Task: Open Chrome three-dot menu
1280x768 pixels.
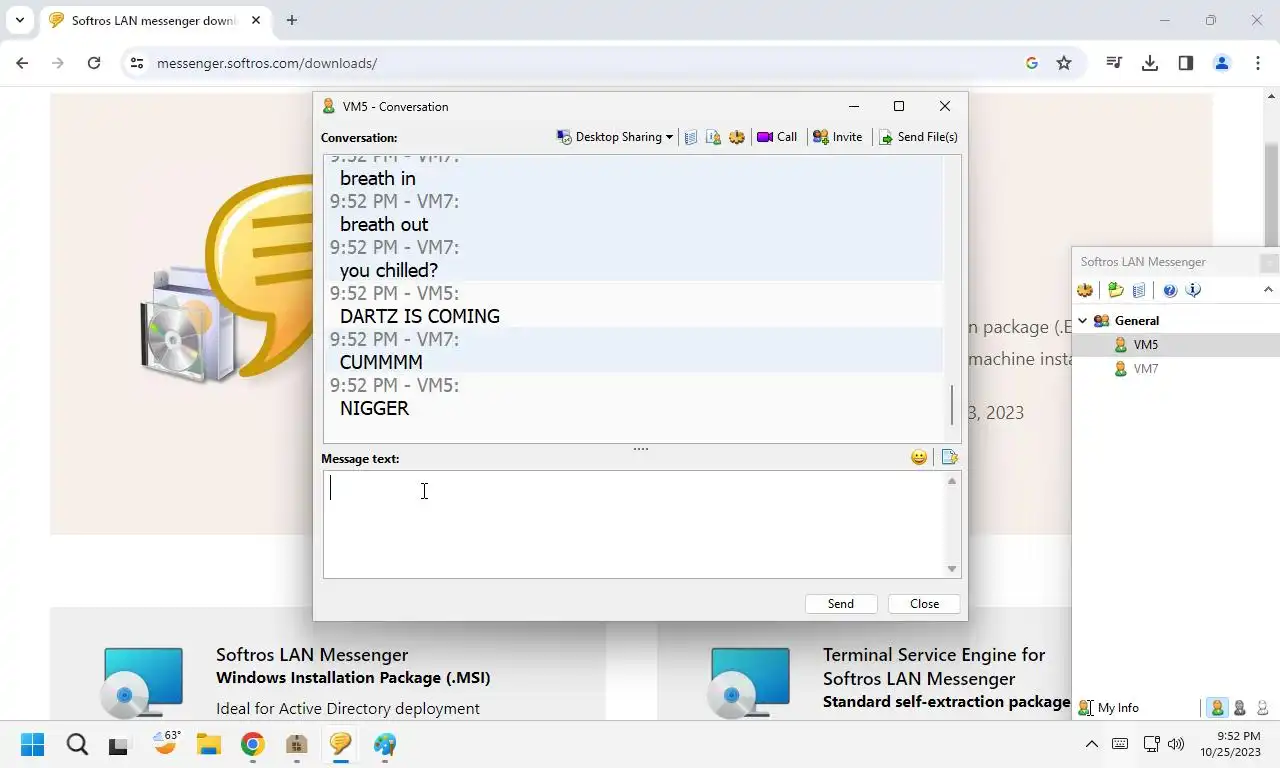Action: [1258, 63]
